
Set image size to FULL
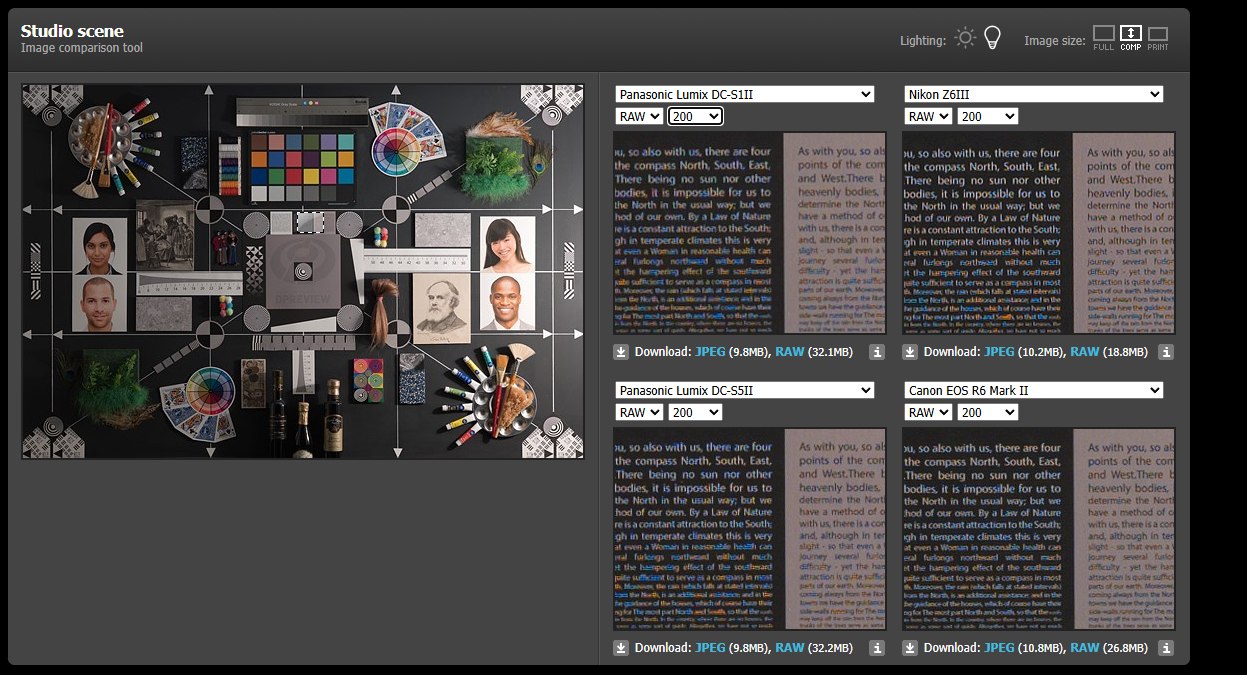1103,38
